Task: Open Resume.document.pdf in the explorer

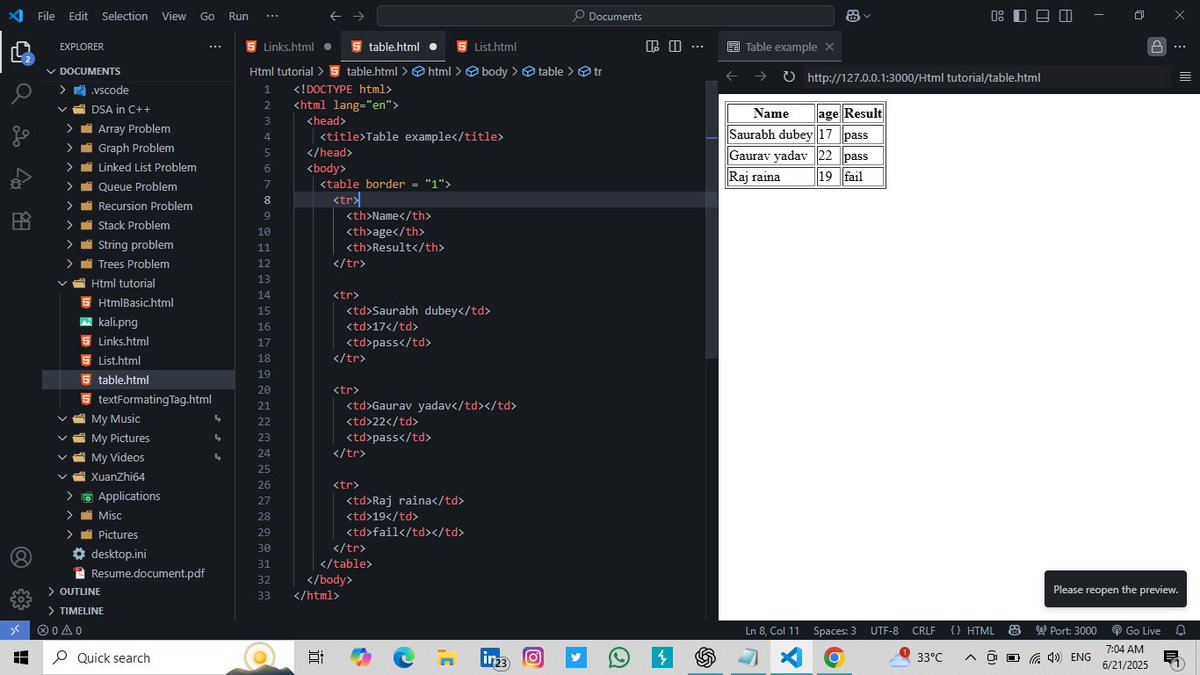Action: click(x=147, y=573)
